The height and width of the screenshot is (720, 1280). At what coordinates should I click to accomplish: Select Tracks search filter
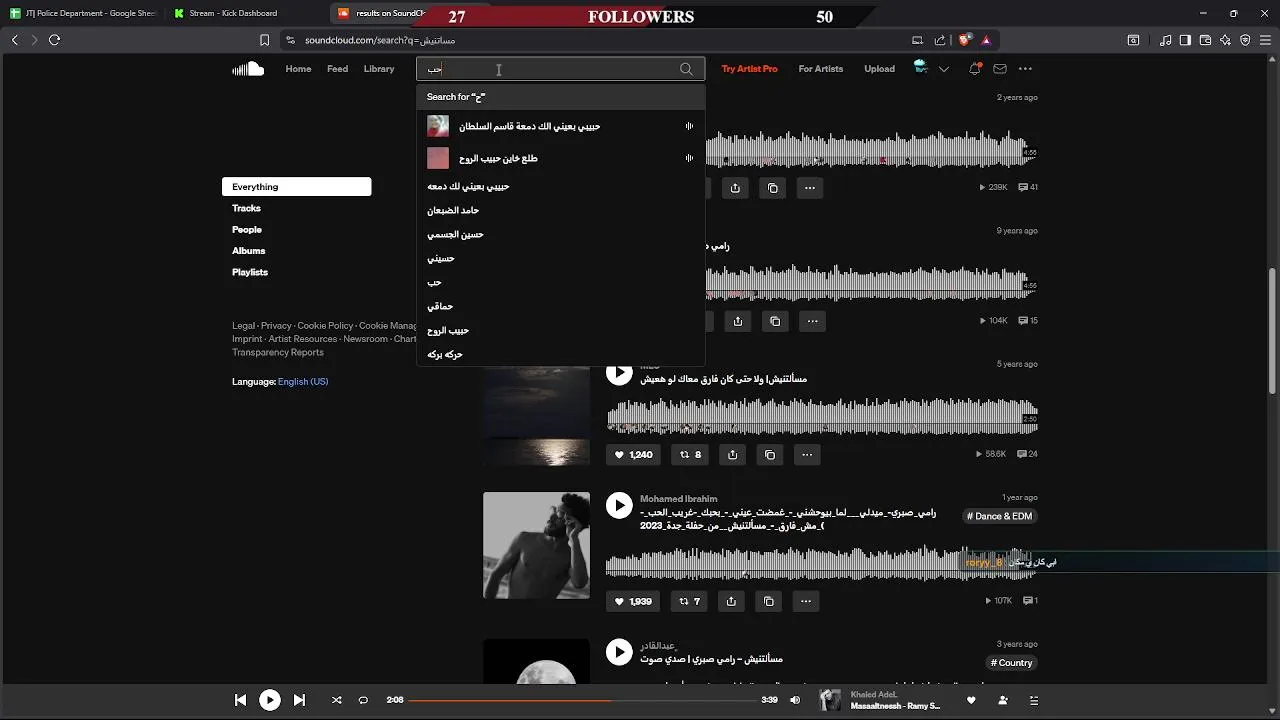[246, 208]
